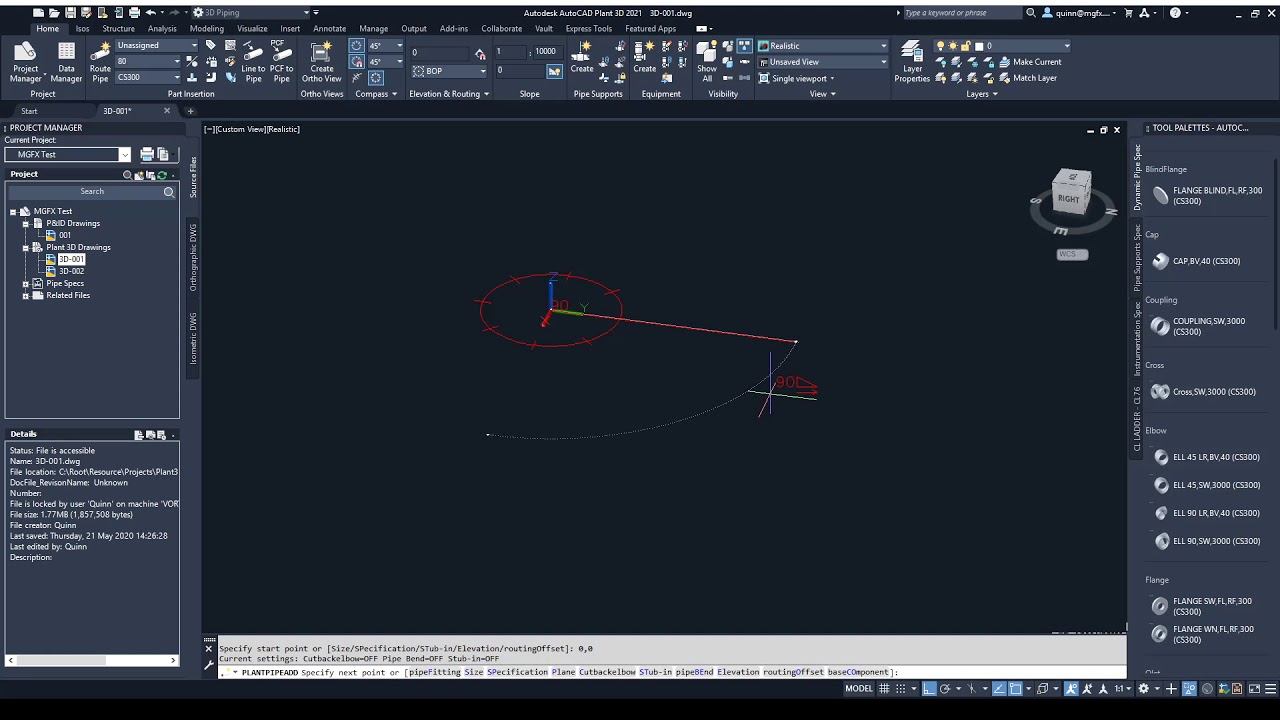Toggle the slope on/off button

point(554,71)
